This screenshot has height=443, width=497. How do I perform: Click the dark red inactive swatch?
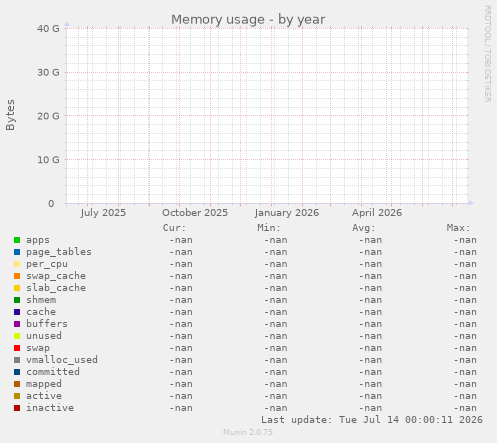[x=17, y=408]
